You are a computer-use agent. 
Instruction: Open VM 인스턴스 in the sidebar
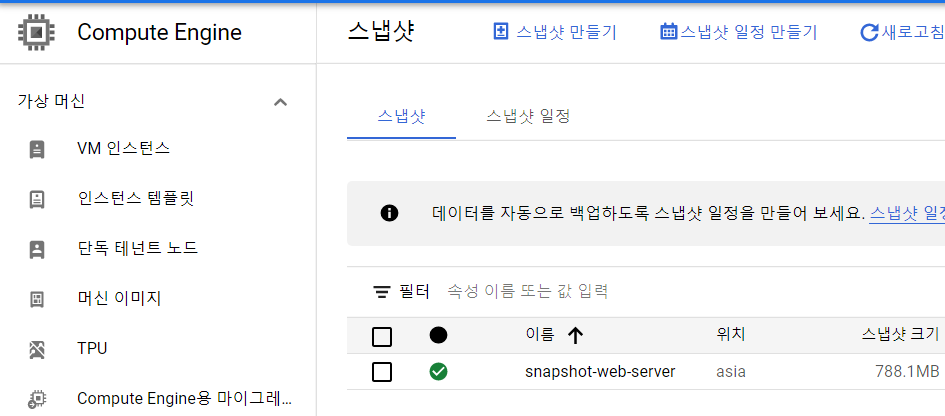click(x=124, y=148)
